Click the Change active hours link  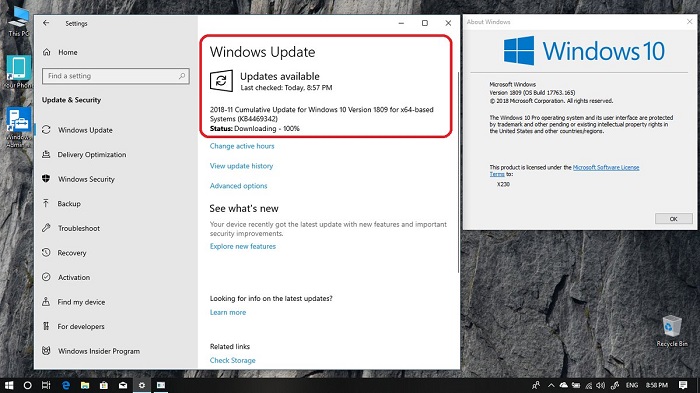pyautogui.click(x=242, y=146)
